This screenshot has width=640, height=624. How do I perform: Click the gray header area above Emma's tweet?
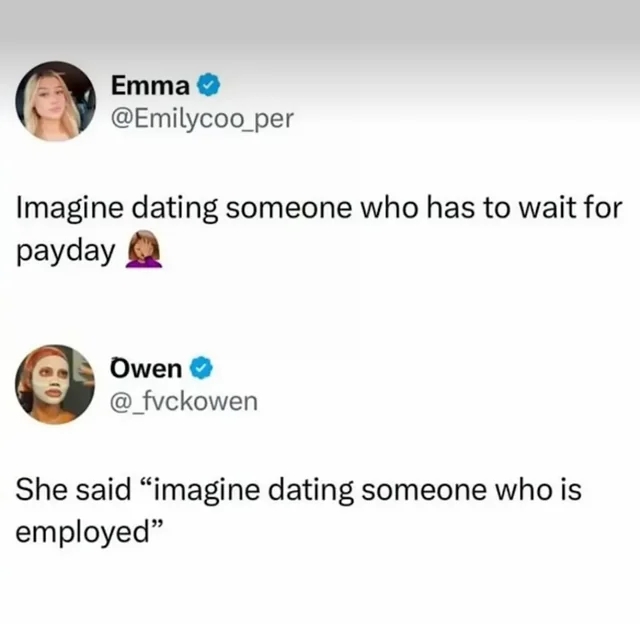[320, 24]
